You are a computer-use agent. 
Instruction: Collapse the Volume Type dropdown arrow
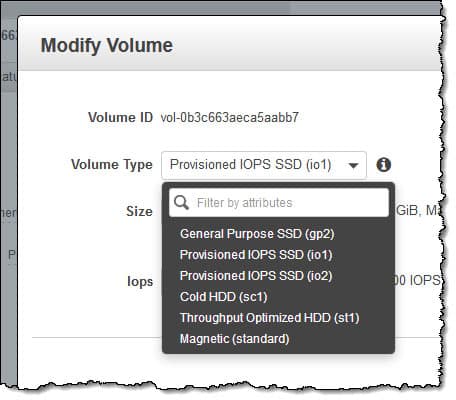(353, 165)
